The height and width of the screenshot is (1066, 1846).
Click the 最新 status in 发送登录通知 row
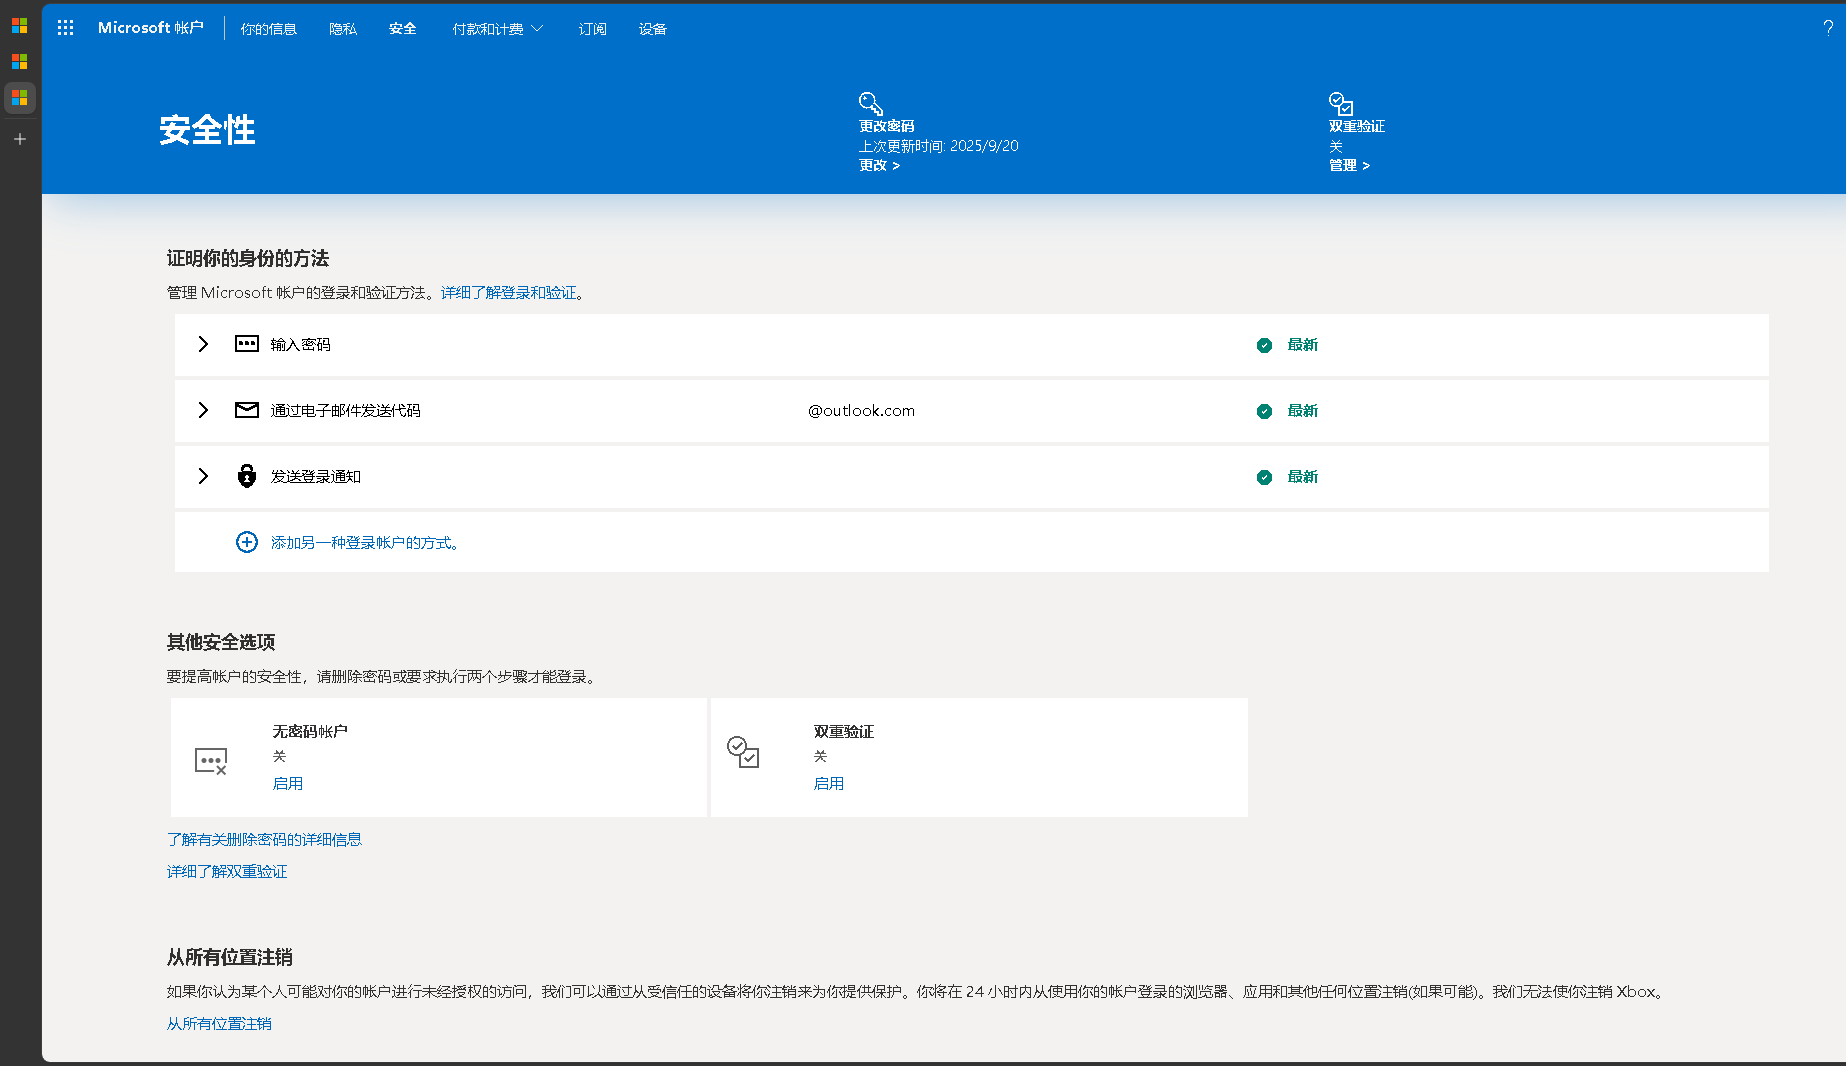[1303, 476]
